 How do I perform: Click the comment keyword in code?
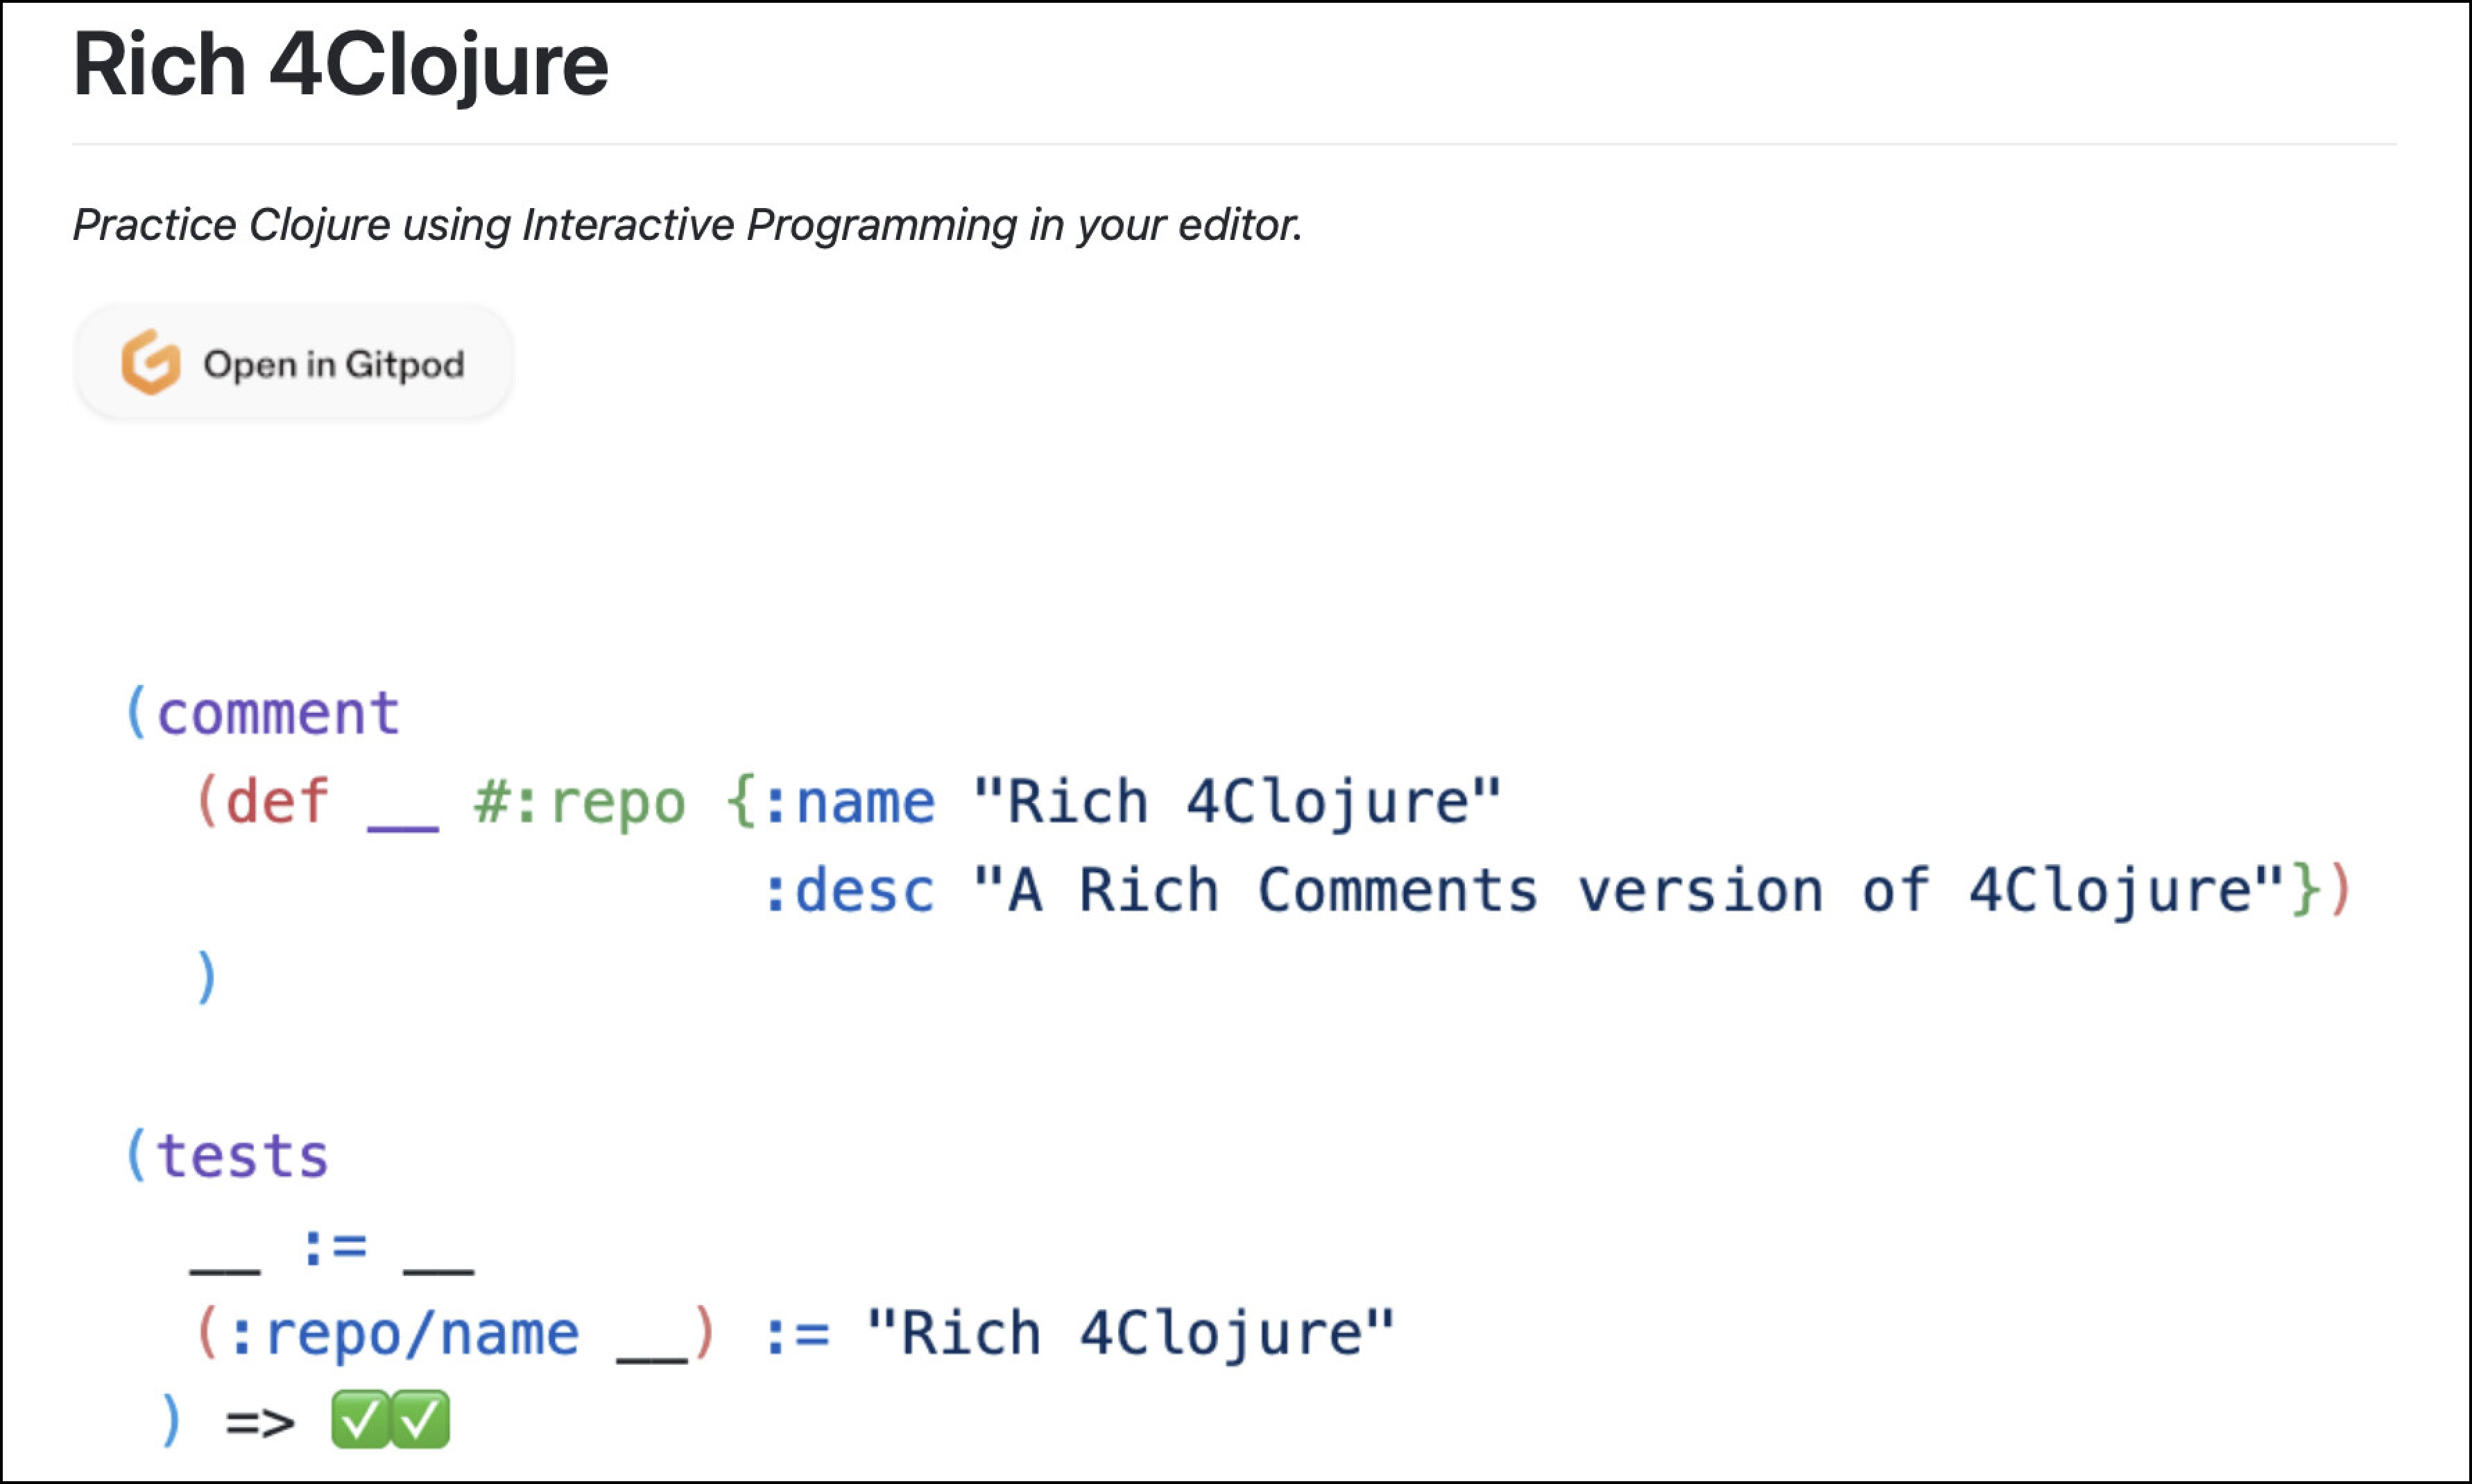tap(278, 714)
